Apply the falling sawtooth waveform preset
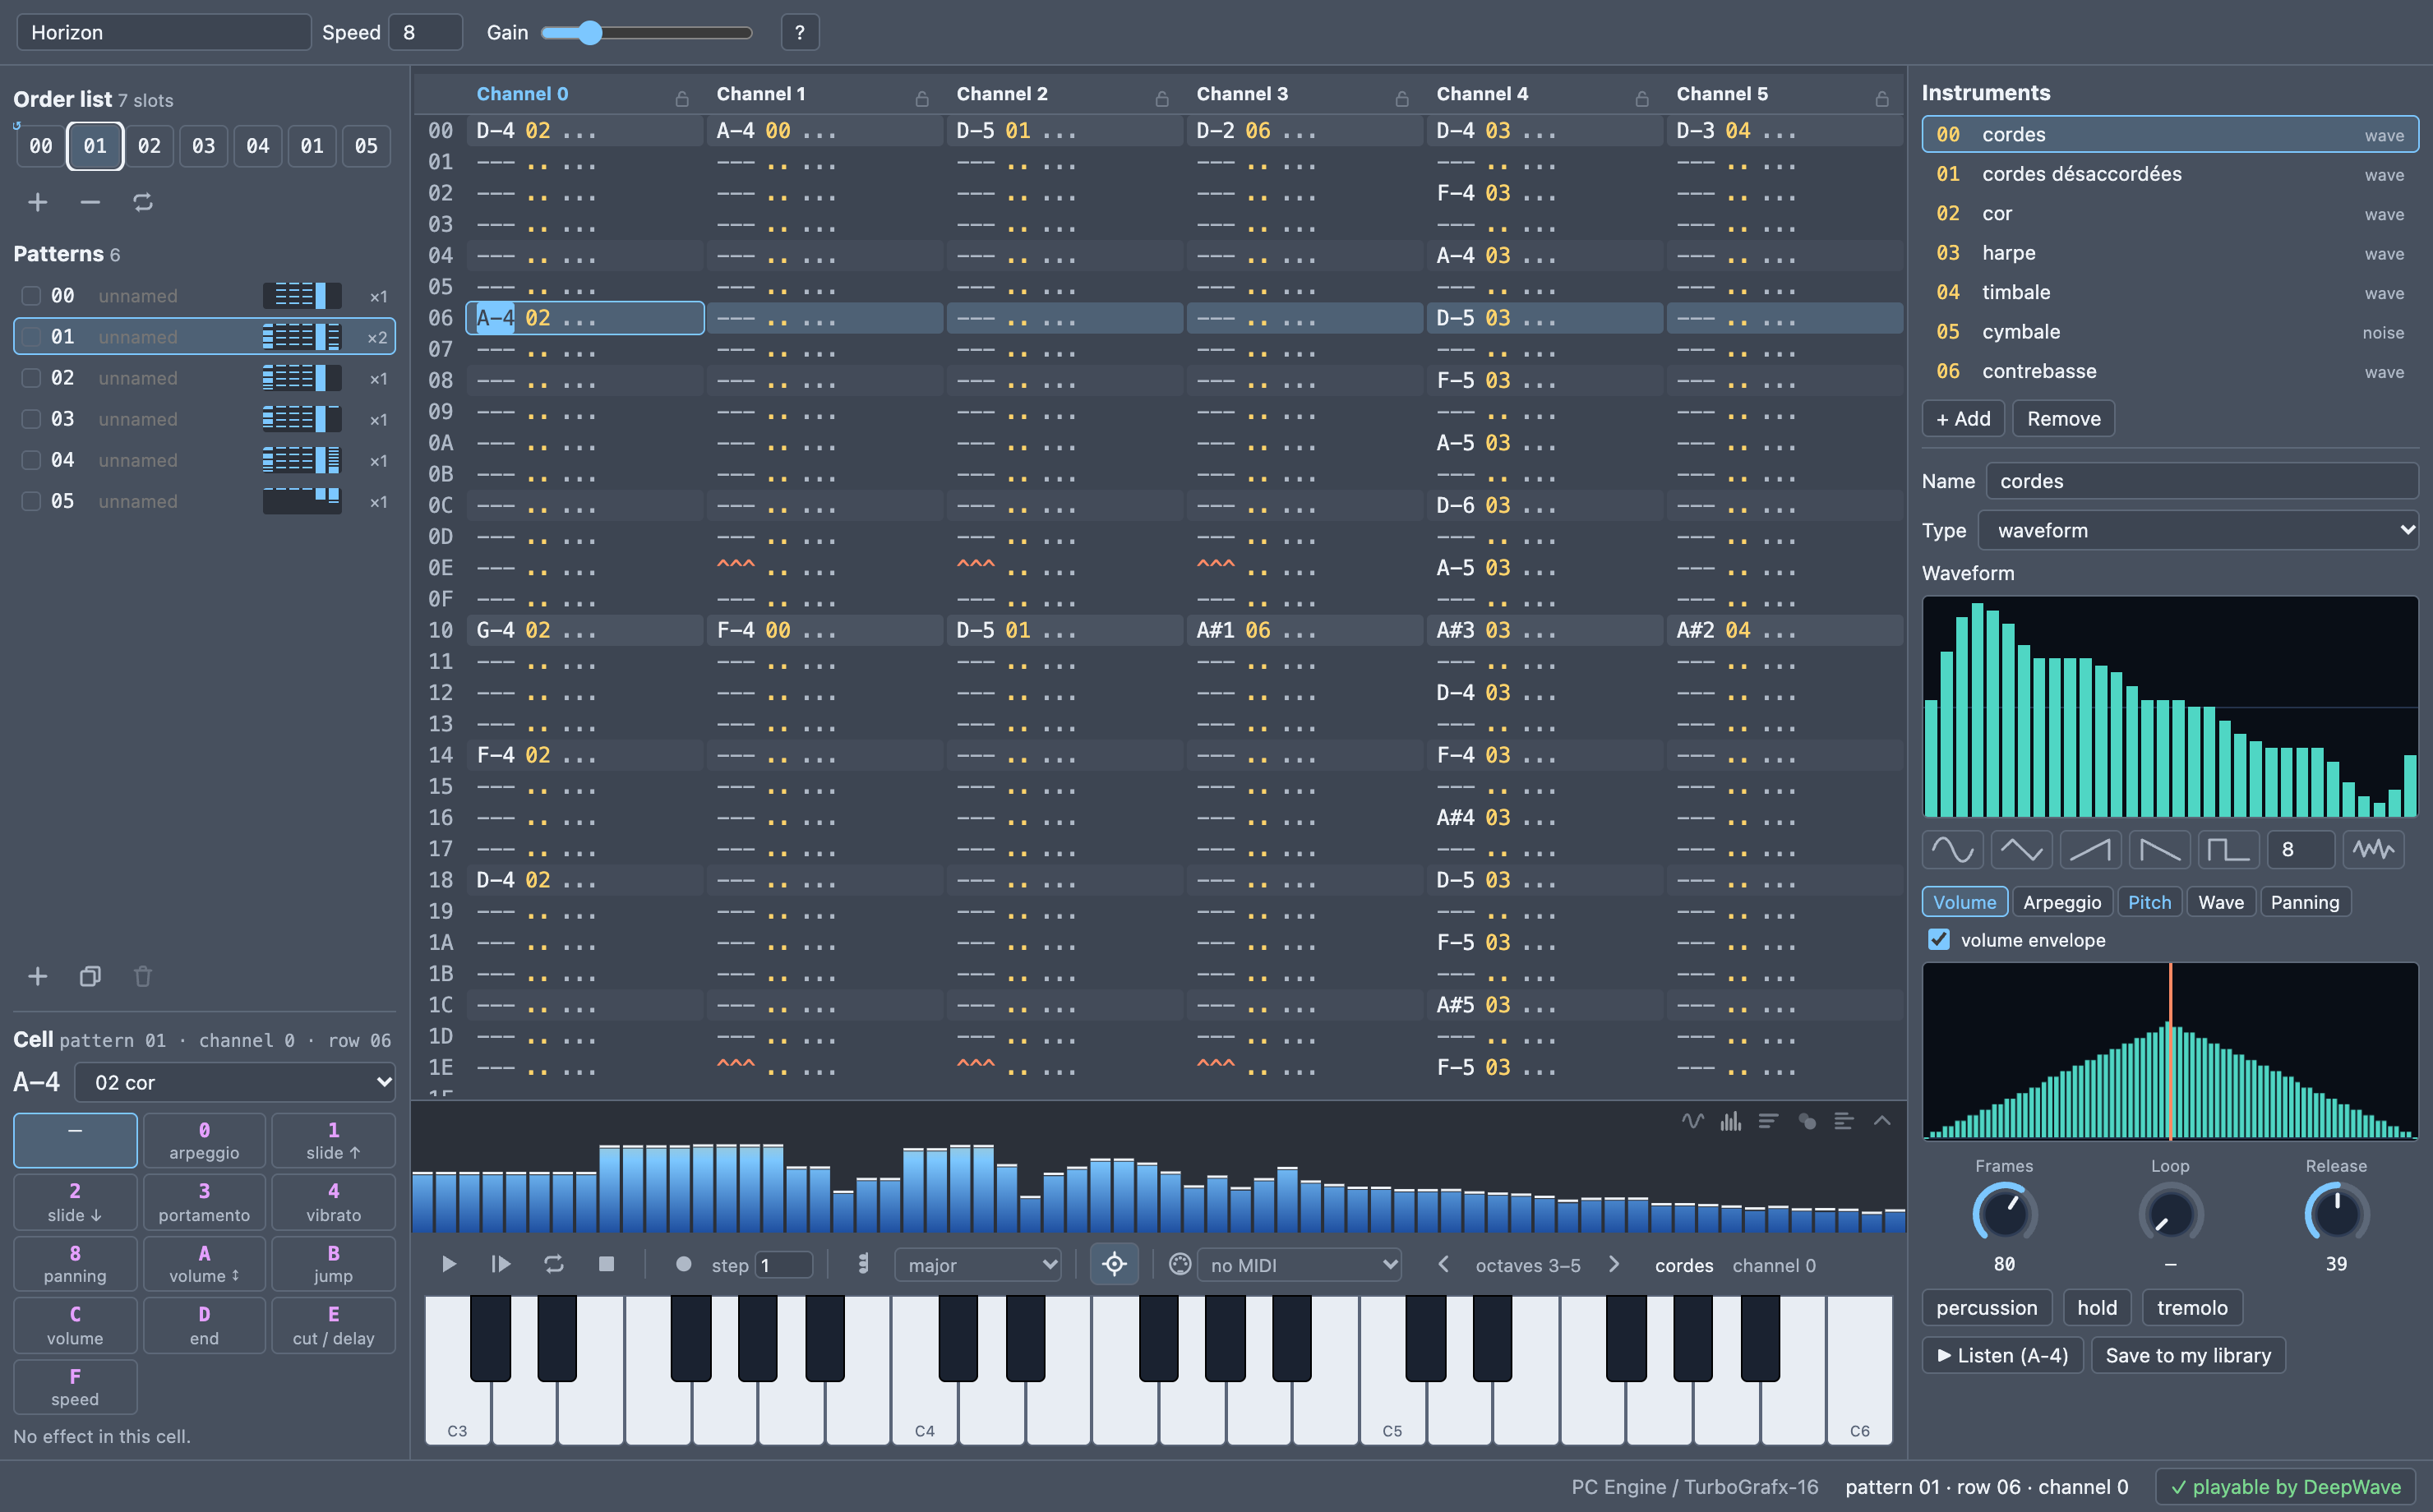2433x1512 pixels. pyautogui.click(x=2160, y=850)
